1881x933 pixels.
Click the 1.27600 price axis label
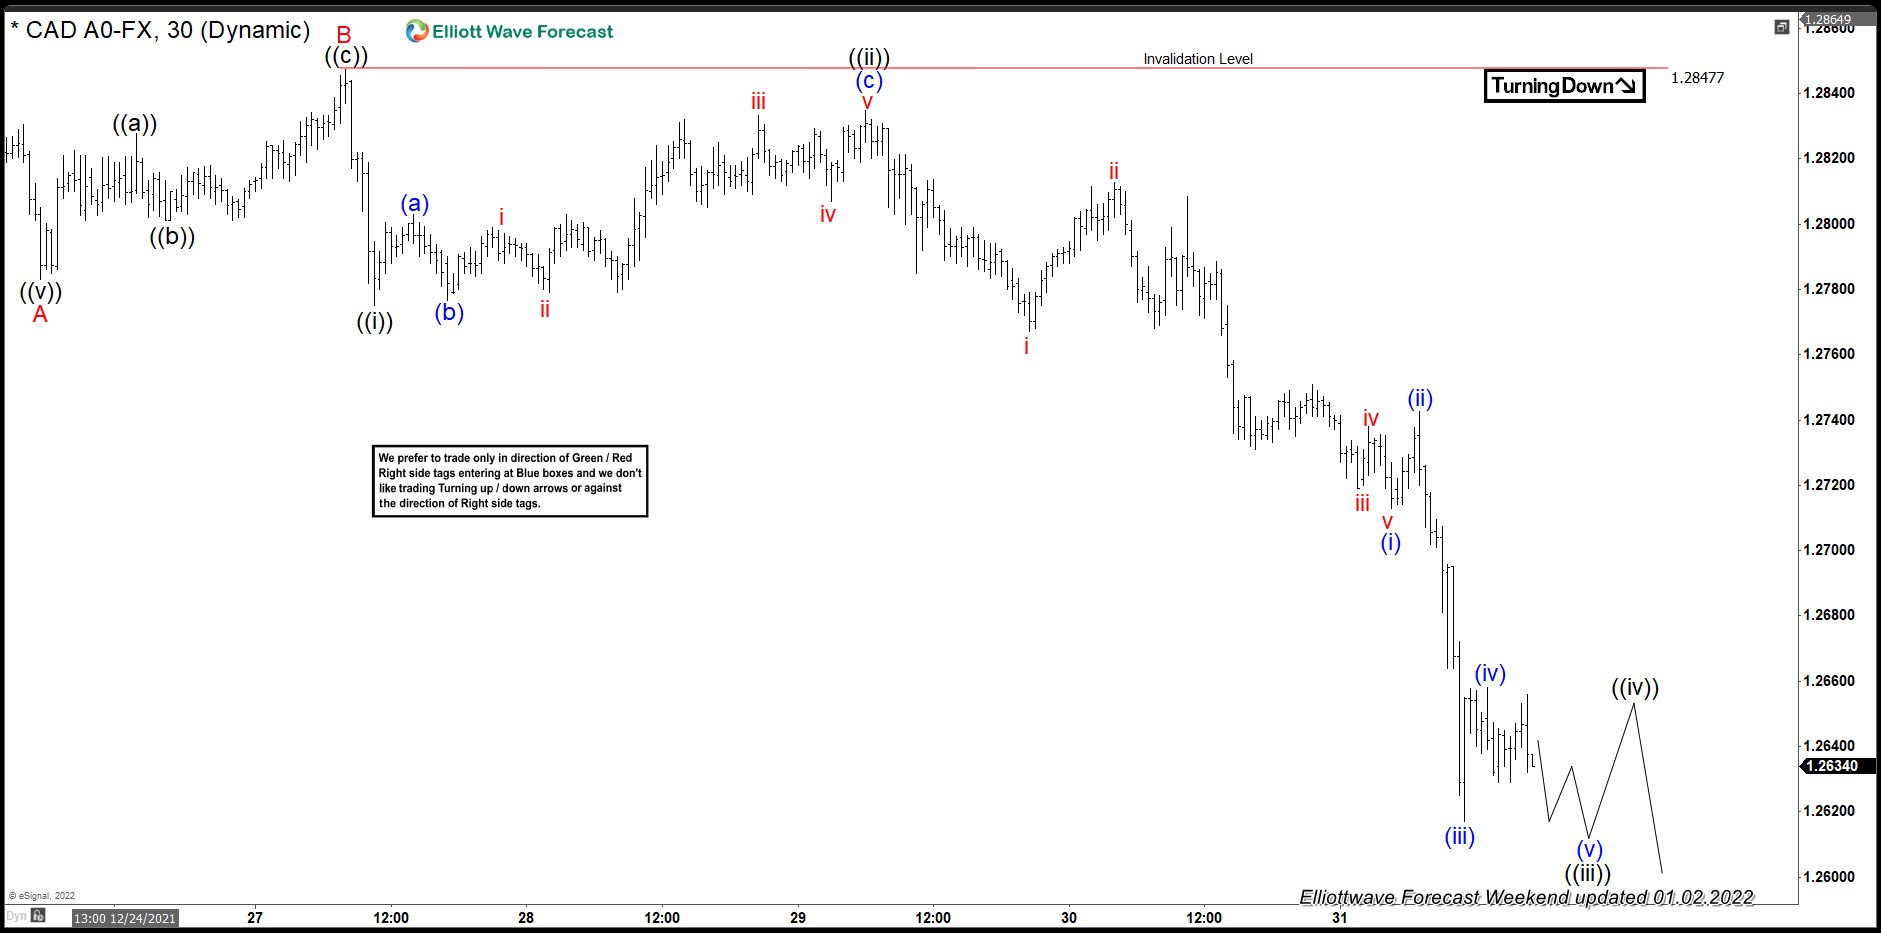click(x=1828, y=354)
